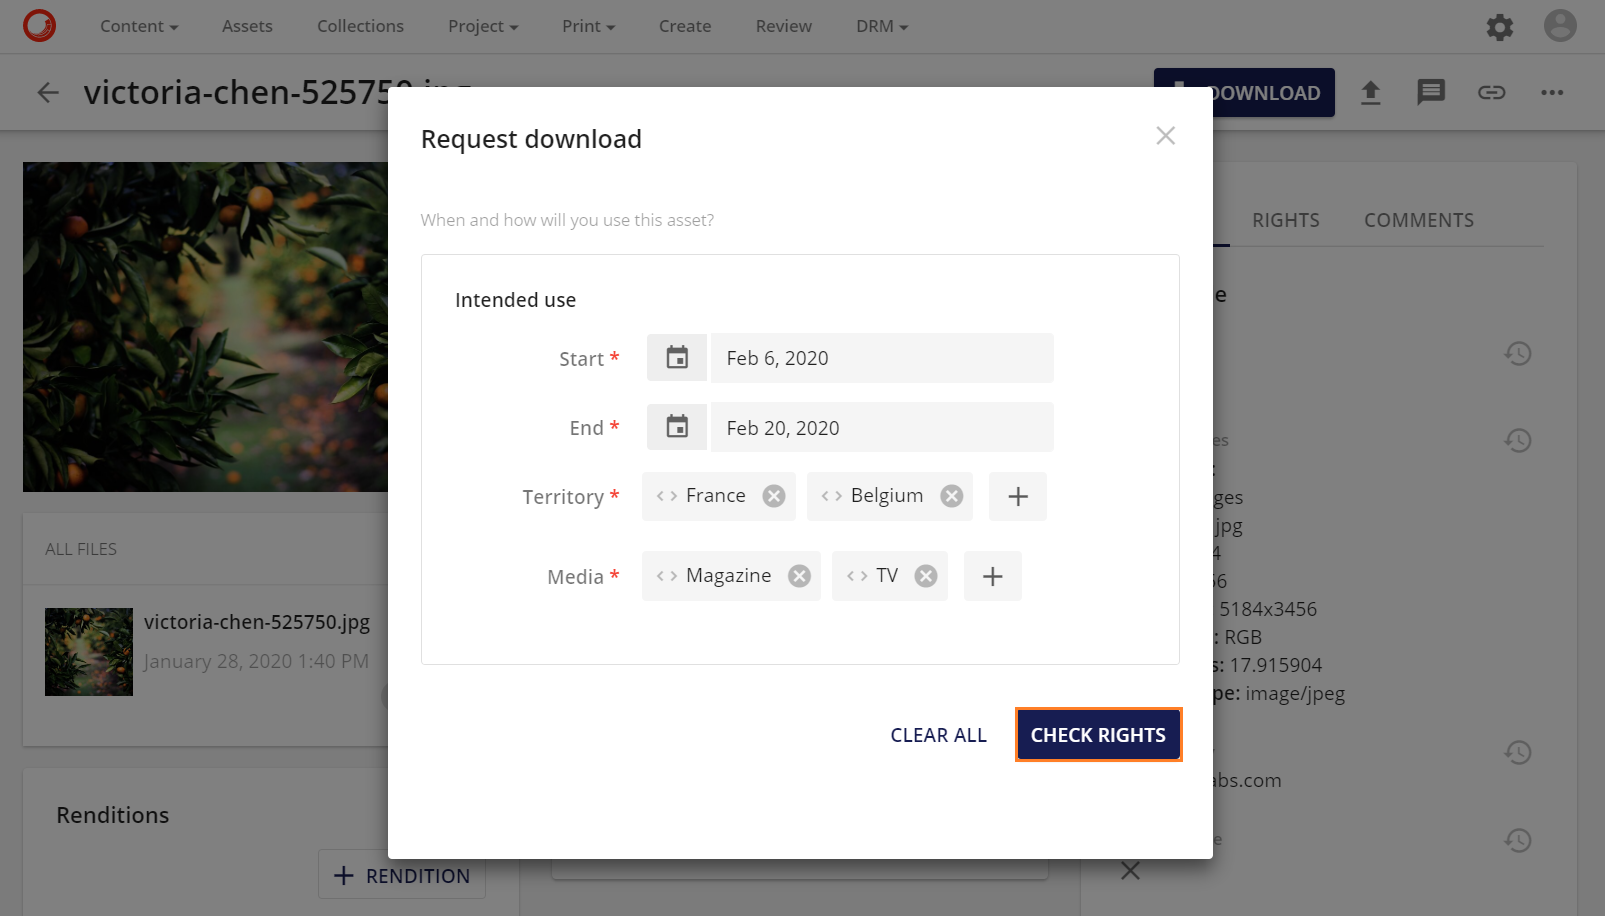Open the End date calendar picker

[x=676, y=427]
